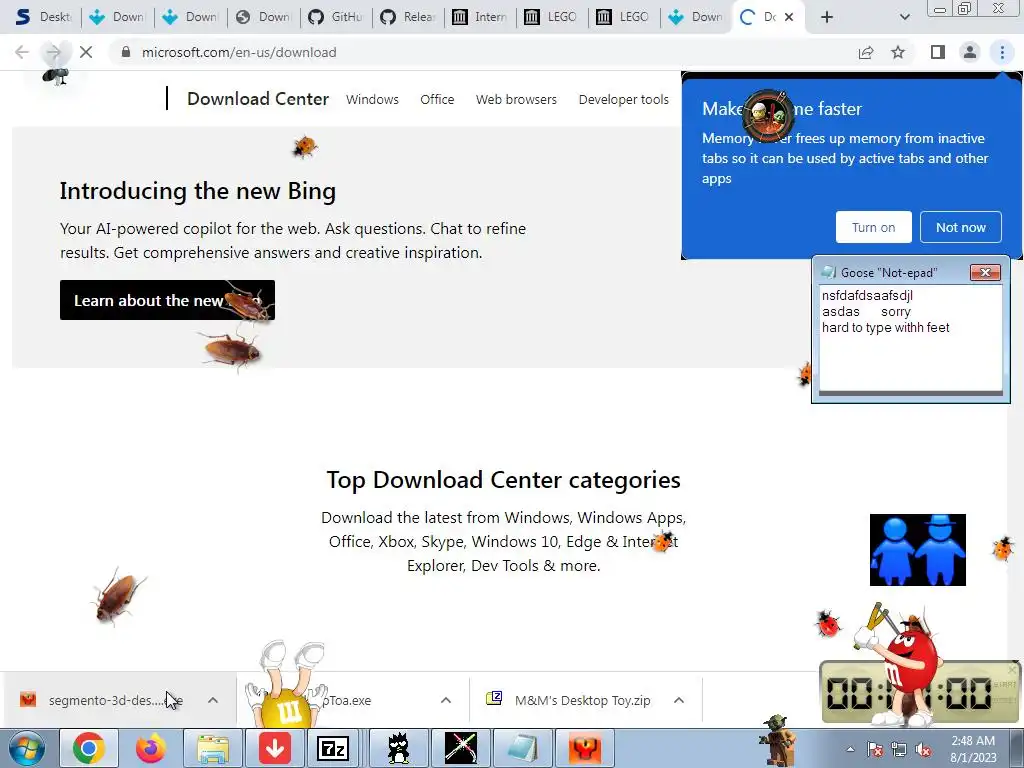Go back to the previous page
This screenshot has height=768, width=1024.
click(22, 52)
